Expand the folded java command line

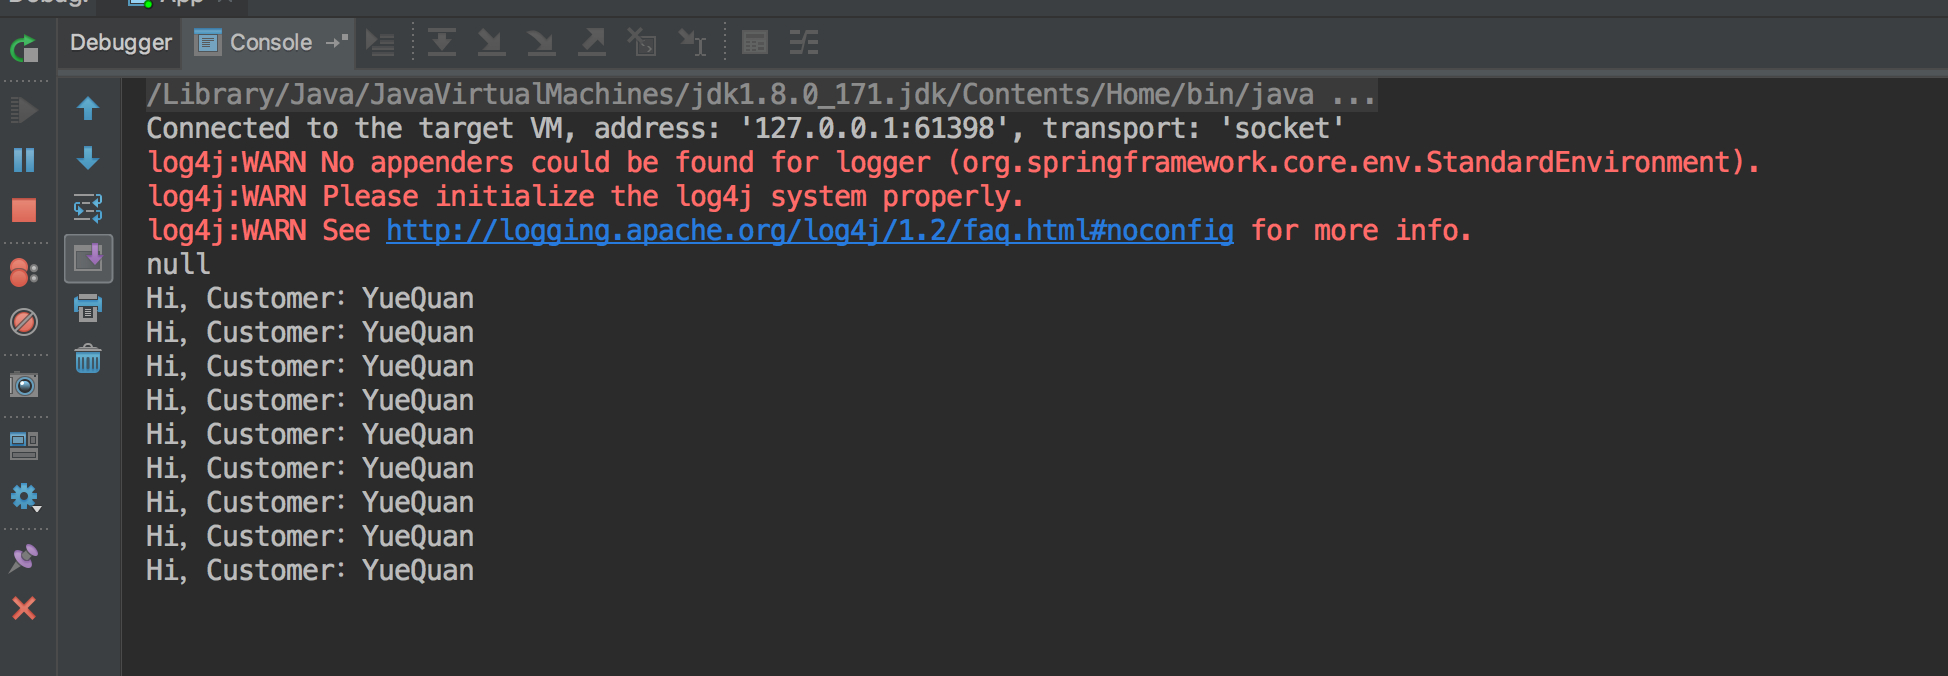click(1354, 95)
